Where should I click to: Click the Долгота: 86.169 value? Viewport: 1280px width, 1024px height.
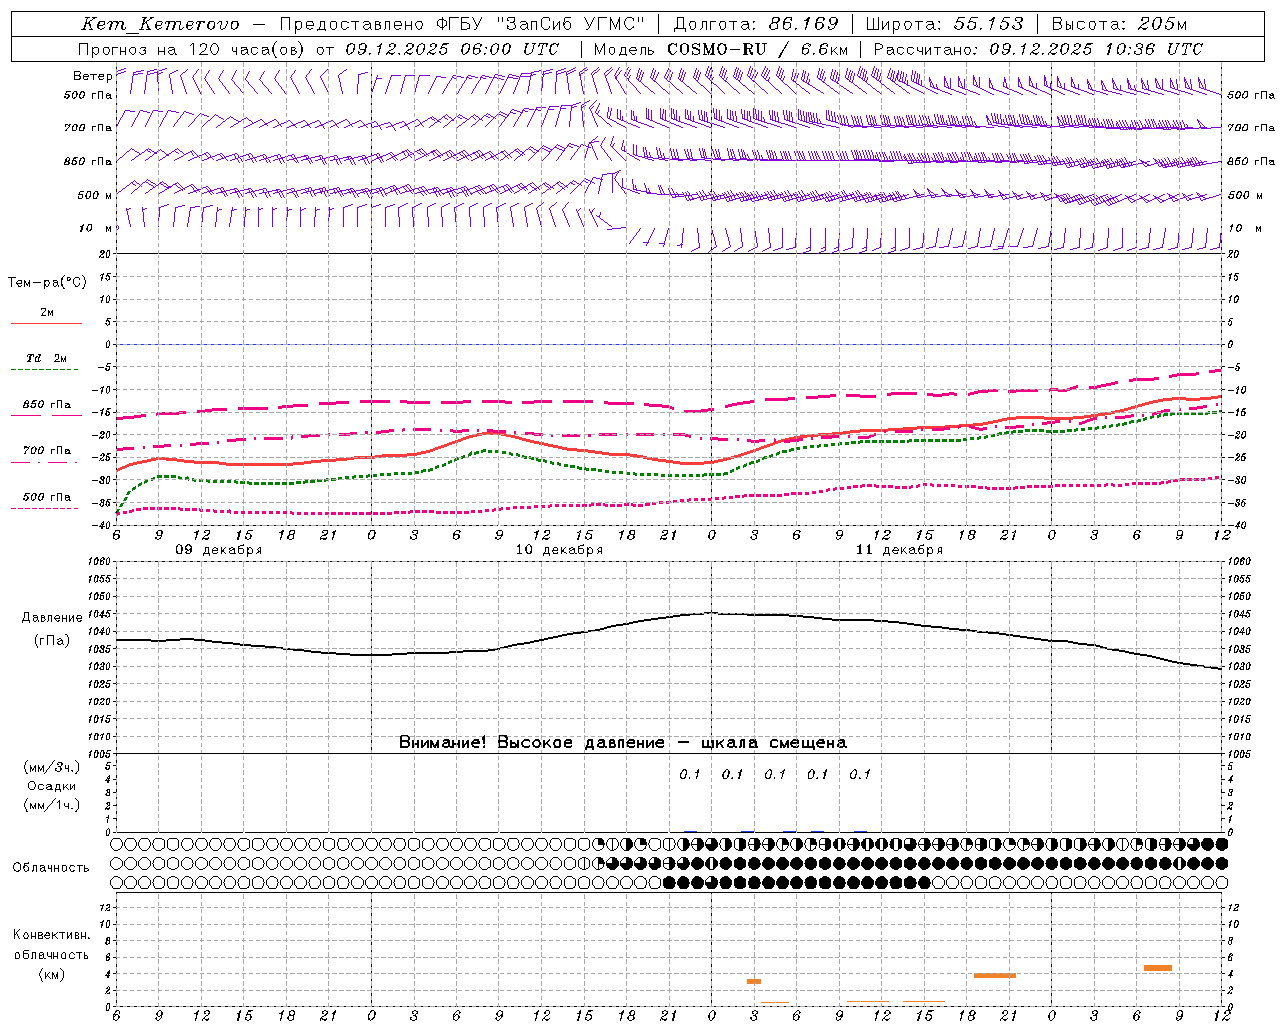pyautogui.click(x=756, y=24)
